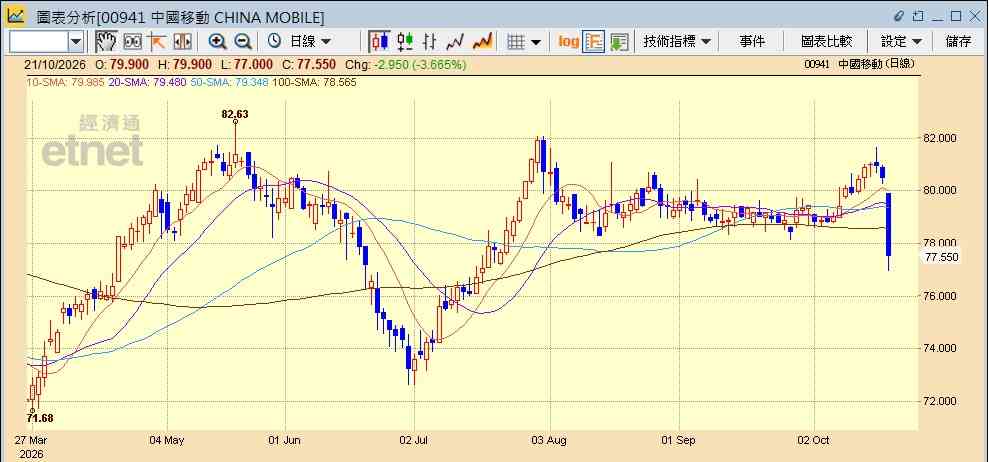Image resolution: width=989 pixels, height=462 pixels.
Task: Open the 設定 menu
Action: click(901, 42)
